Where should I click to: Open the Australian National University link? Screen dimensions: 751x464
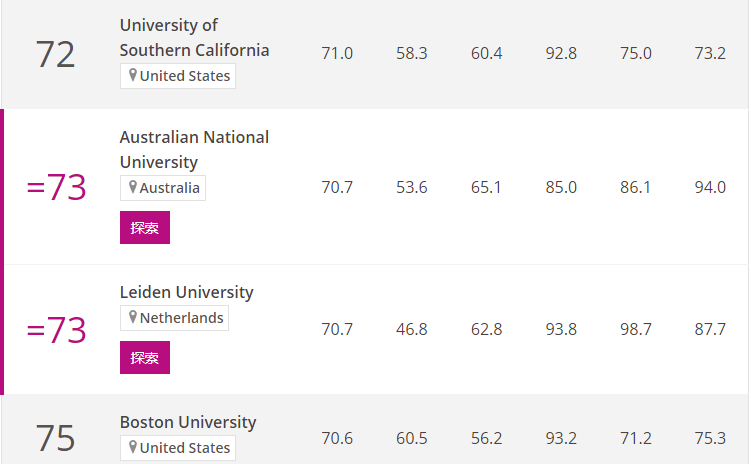[x=194, y=149]
